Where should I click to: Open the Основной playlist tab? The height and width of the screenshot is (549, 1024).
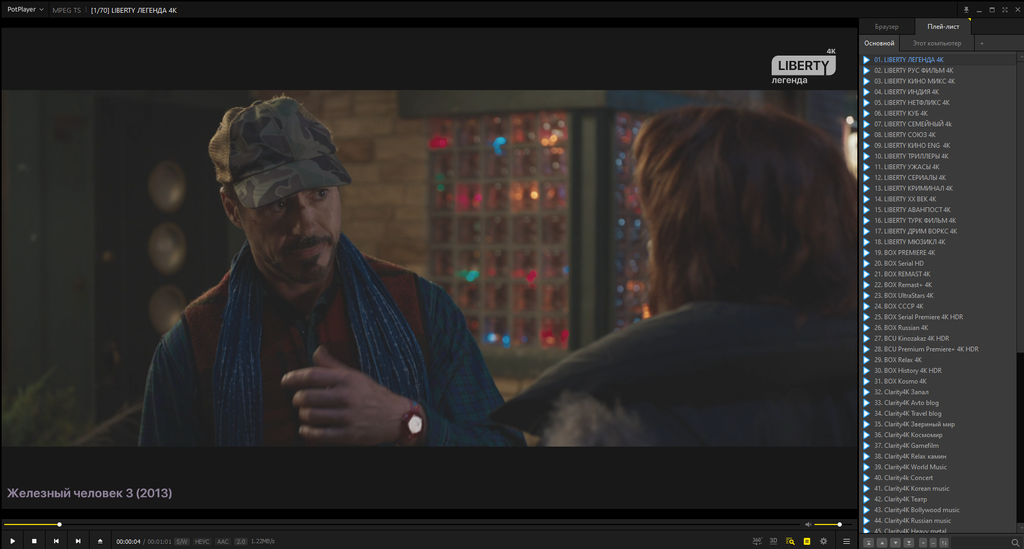click(879, 43)
